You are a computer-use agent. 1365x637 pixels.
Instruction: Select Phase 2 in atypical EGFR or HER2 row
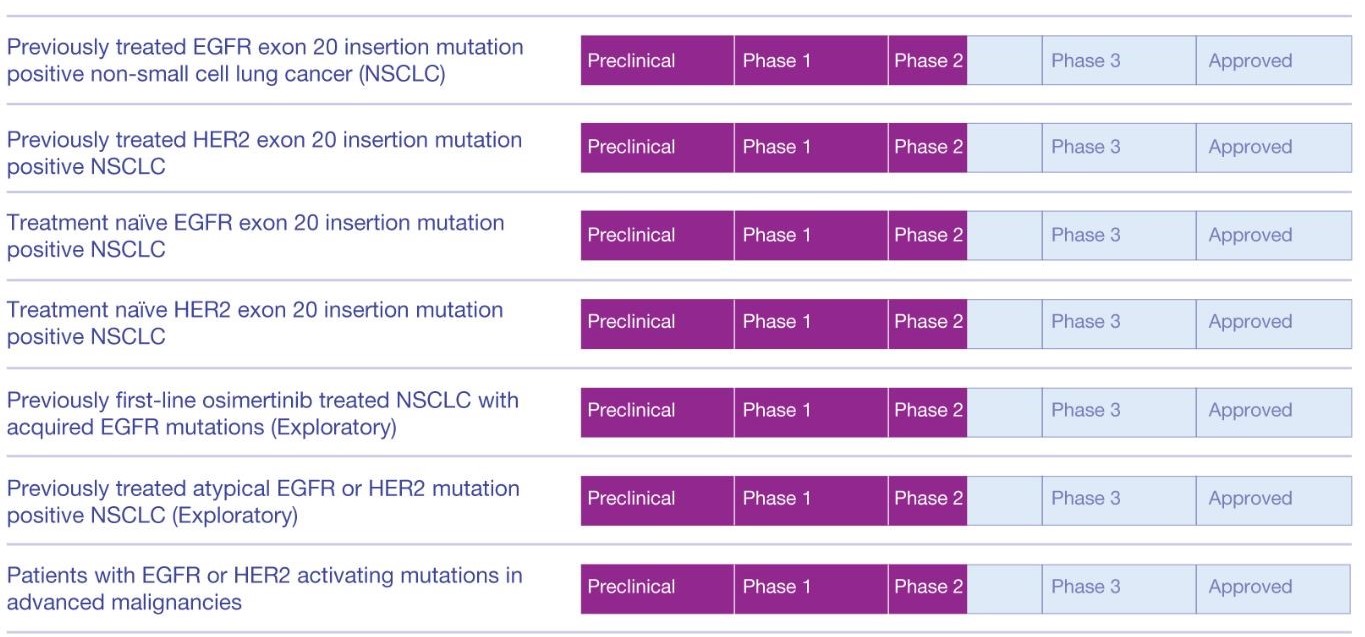pos(927,498)
